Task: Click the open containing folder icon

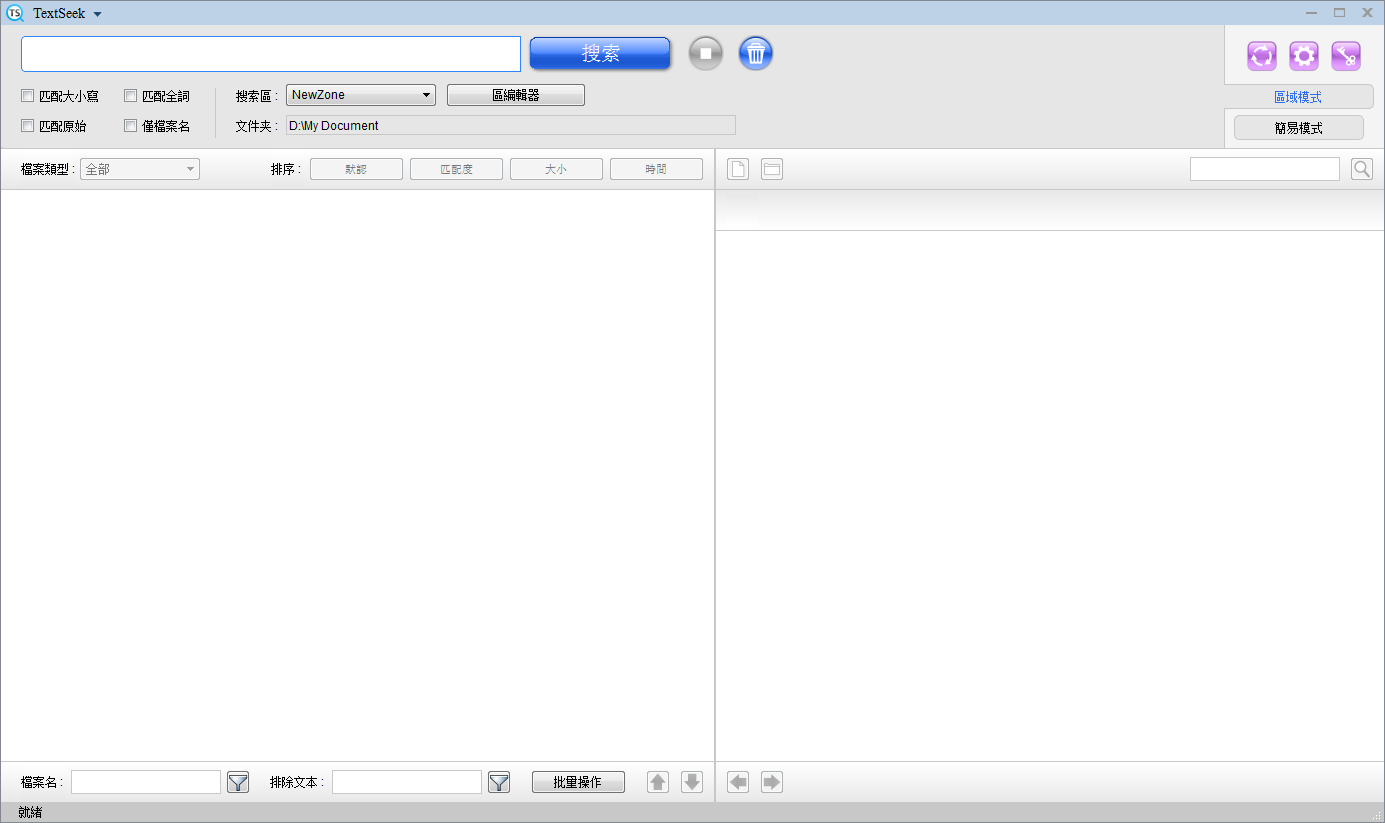Action: [x=771, y=169]
